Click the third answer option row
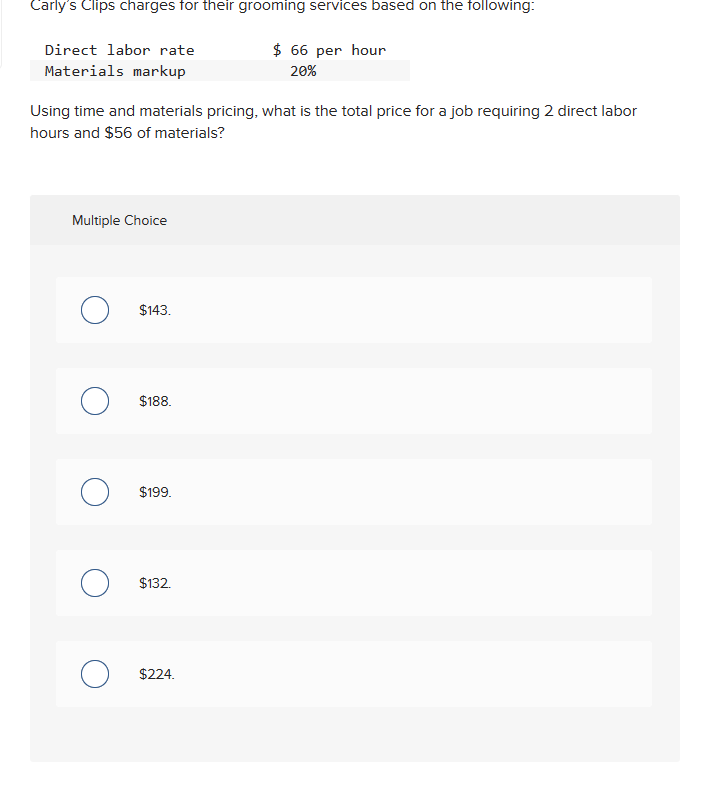 [x=354, y=492]
